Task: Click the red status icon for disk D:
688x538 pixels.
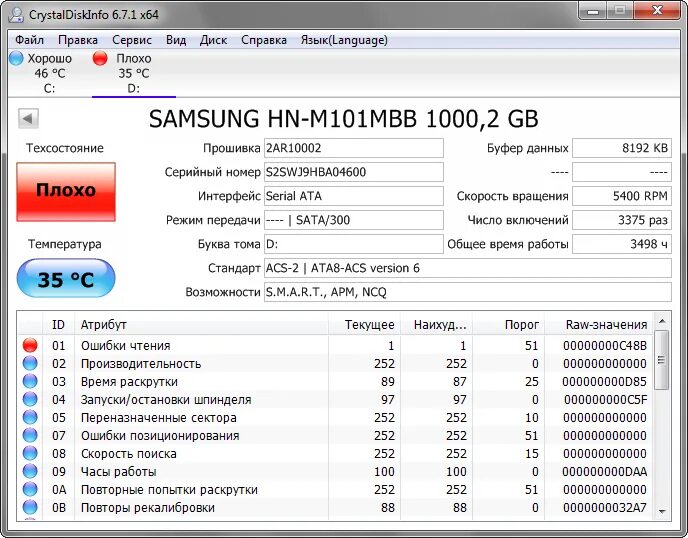Action: point(100,58)
